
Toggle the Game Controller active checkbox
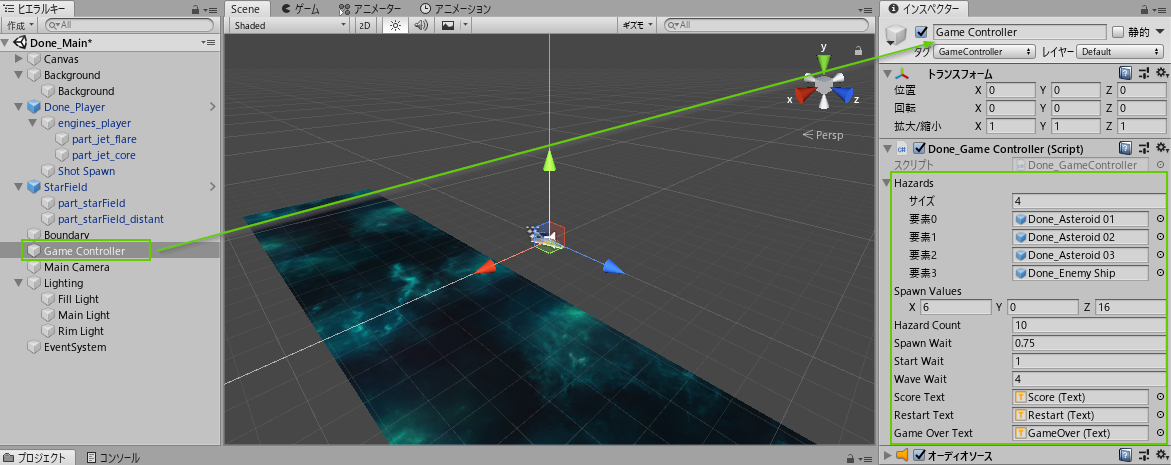click(x=921, y=32)
